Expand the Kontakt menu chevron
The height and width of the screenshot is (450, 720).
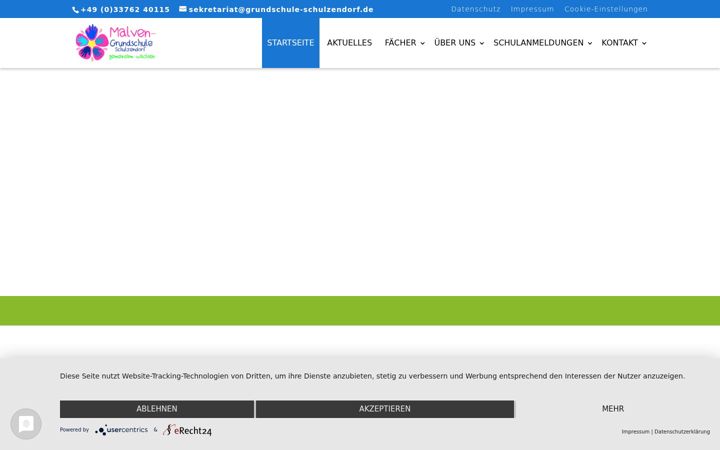(x=644, y=43)
